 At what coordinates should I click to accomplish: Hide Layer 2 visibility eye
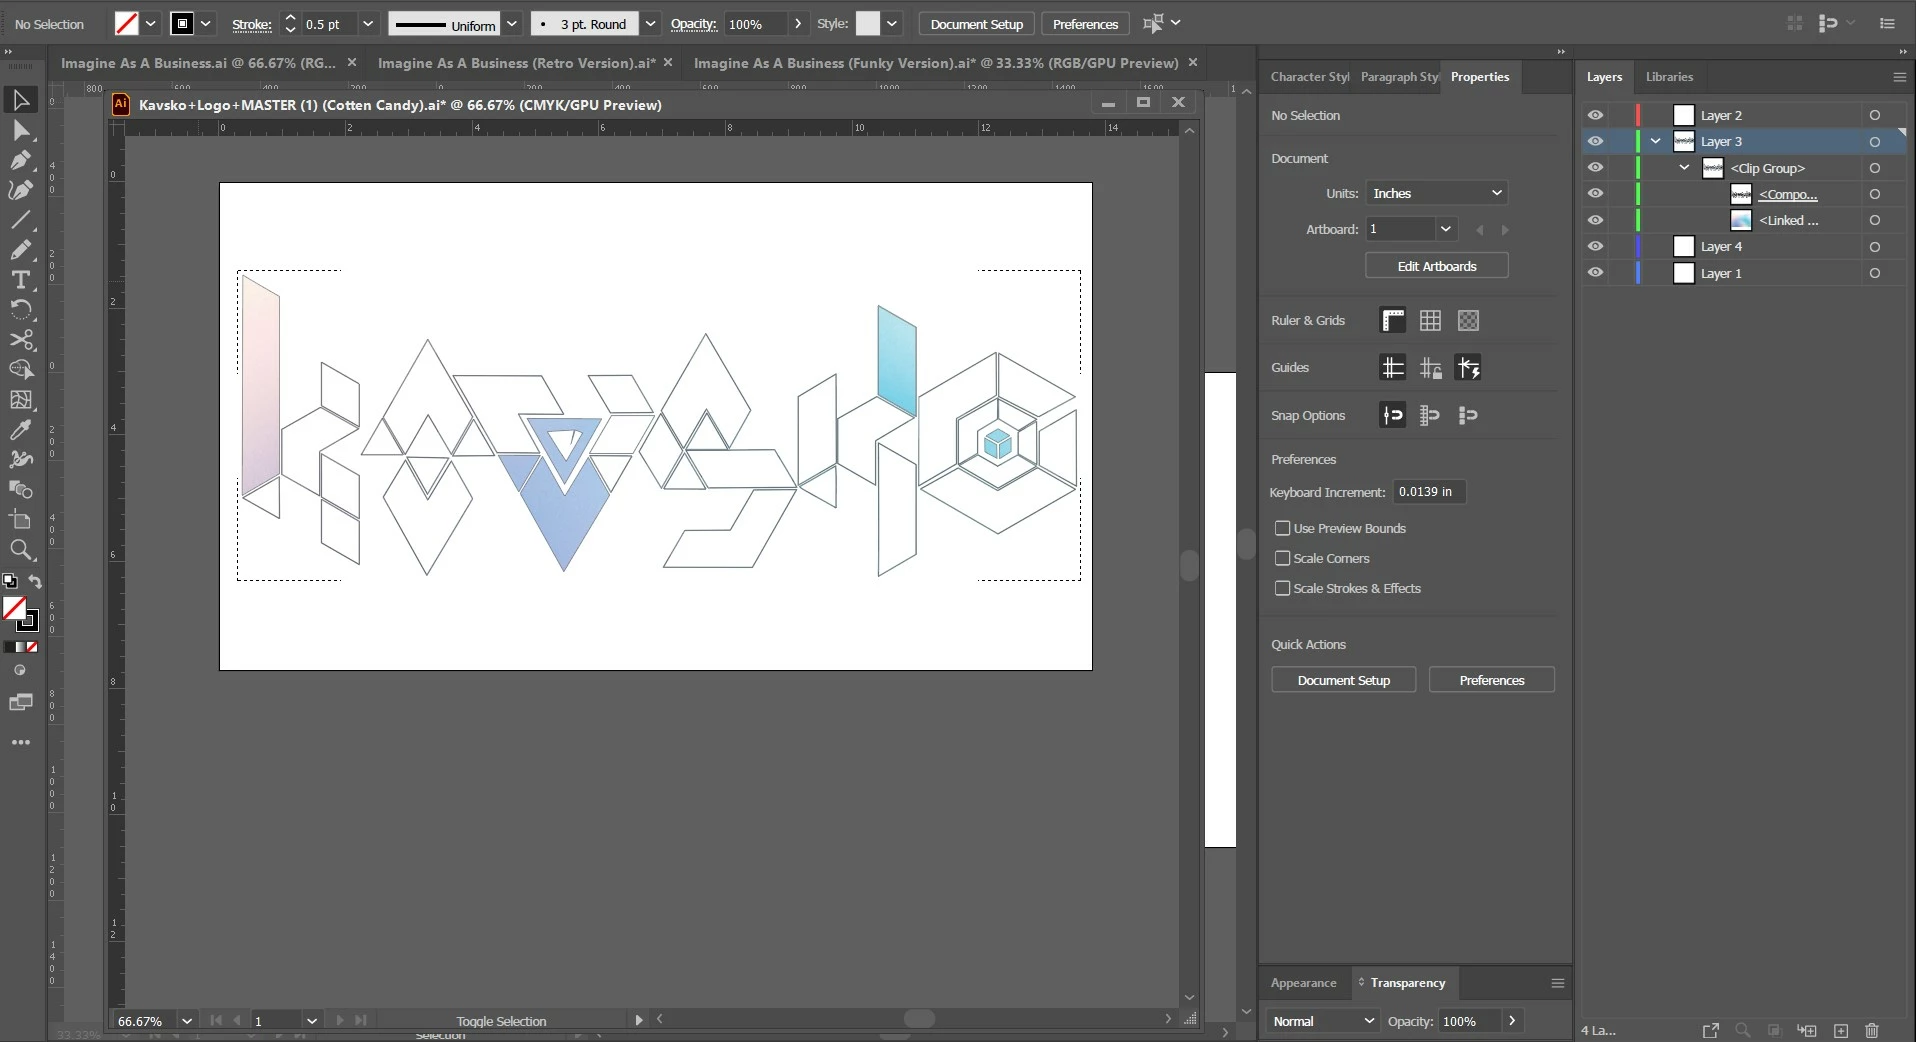pyautogui.click(x=1595, y=115)
